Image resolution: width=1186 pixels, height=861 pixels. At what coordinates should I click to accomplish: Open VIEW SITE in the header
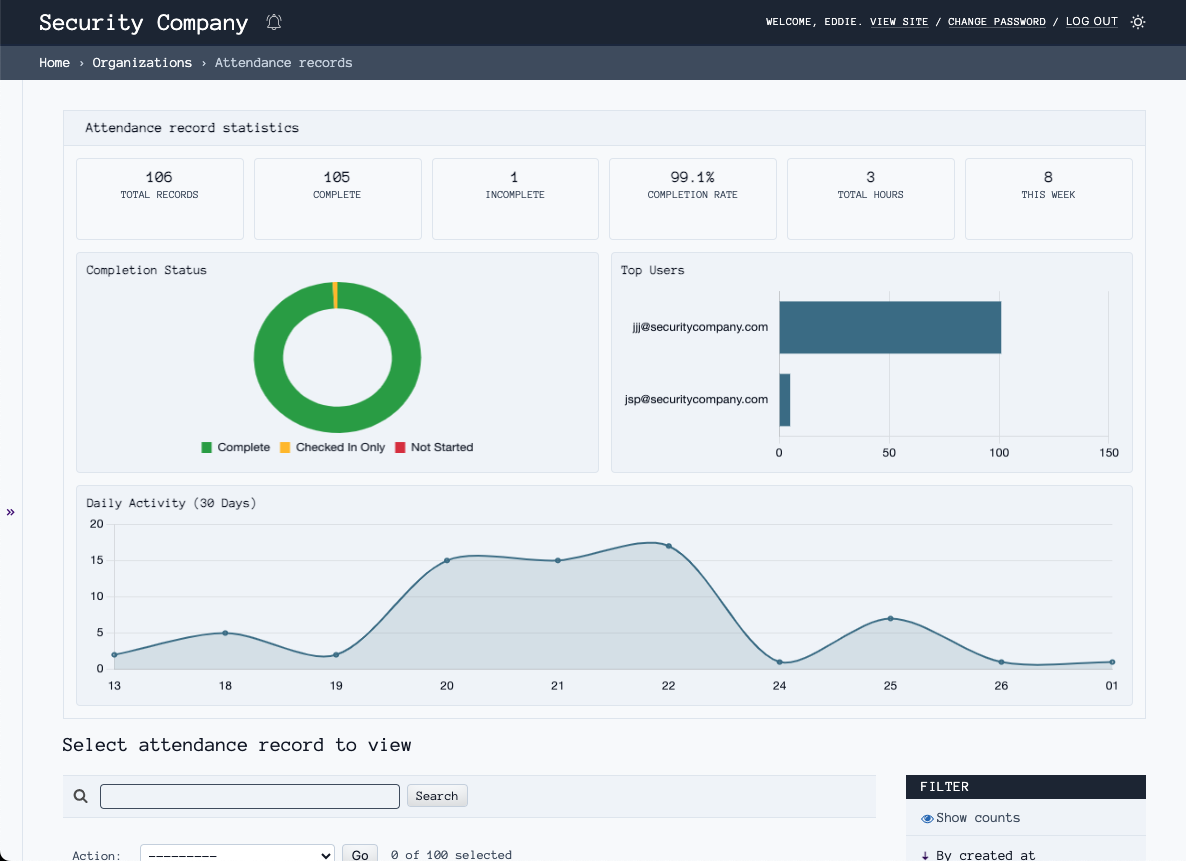[899, 21]
